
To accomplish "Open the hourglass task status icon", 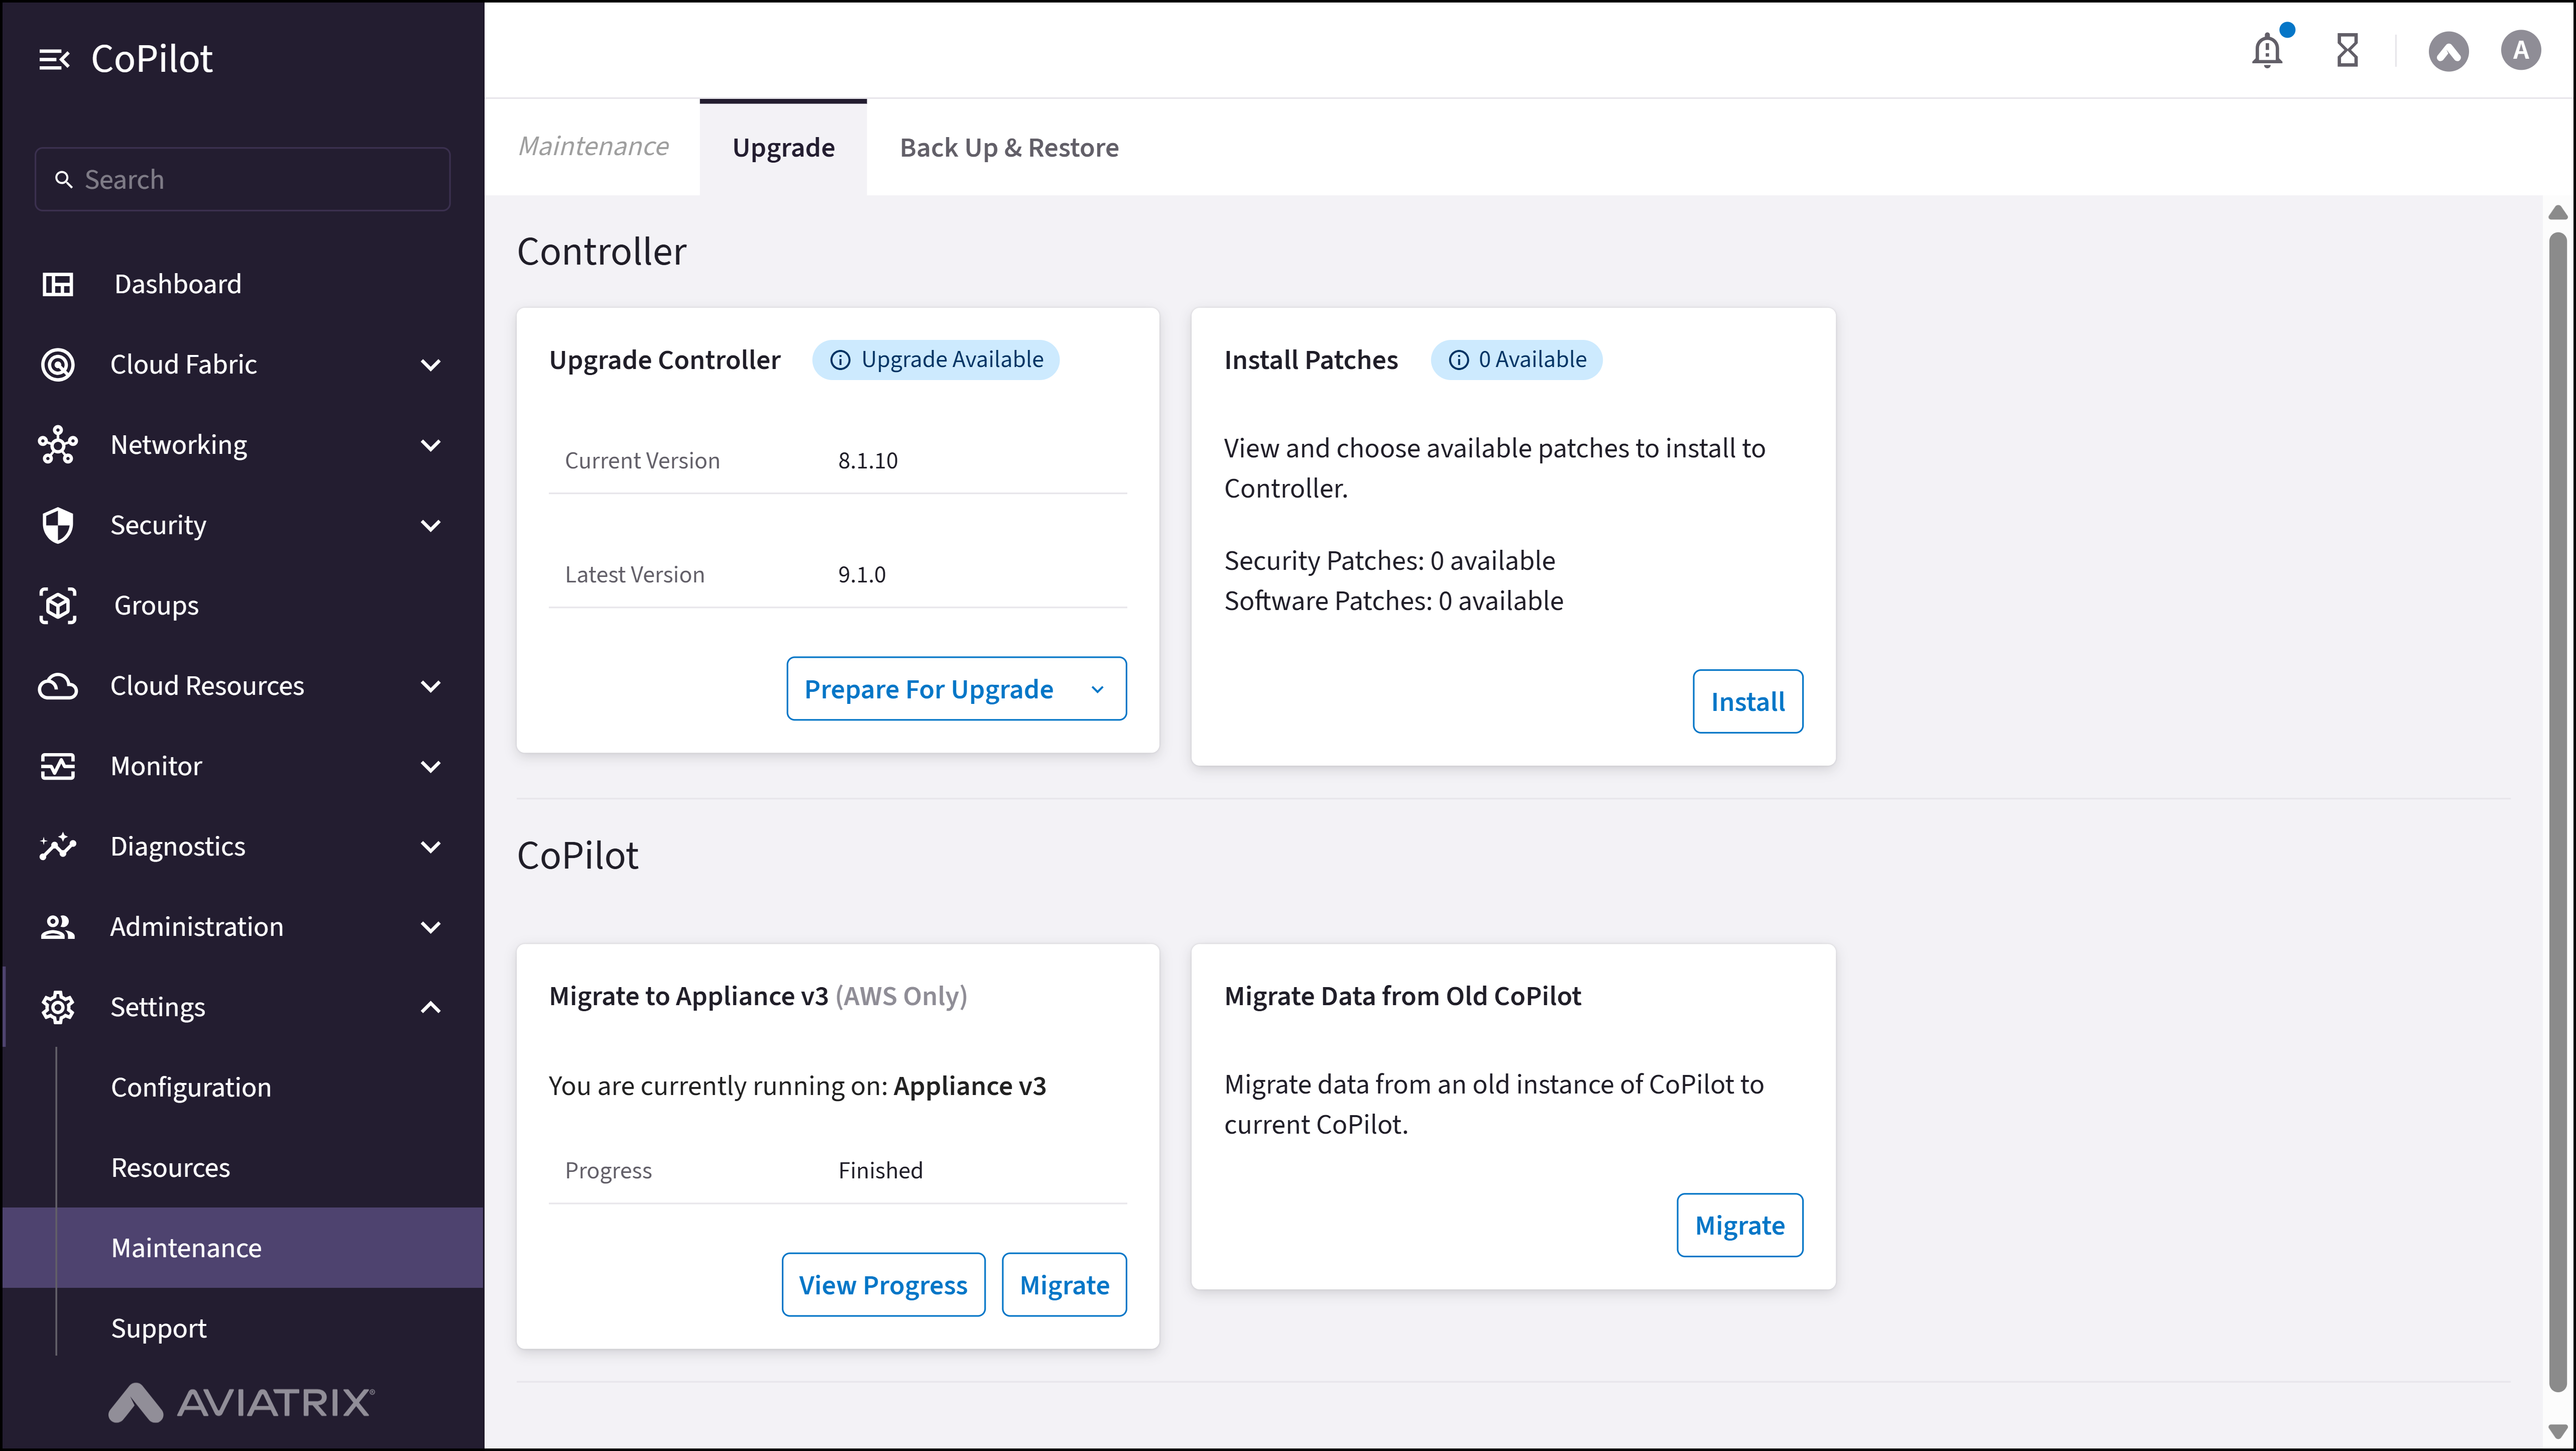I will pyautogui.click(x=2347, y=50).
